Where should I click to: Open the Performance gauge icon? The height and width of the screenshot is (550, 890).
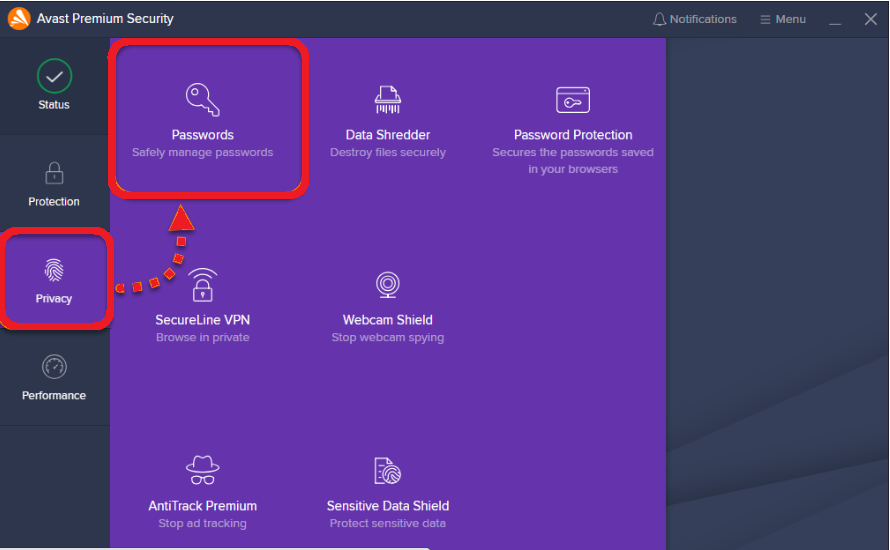coord(54,367)
